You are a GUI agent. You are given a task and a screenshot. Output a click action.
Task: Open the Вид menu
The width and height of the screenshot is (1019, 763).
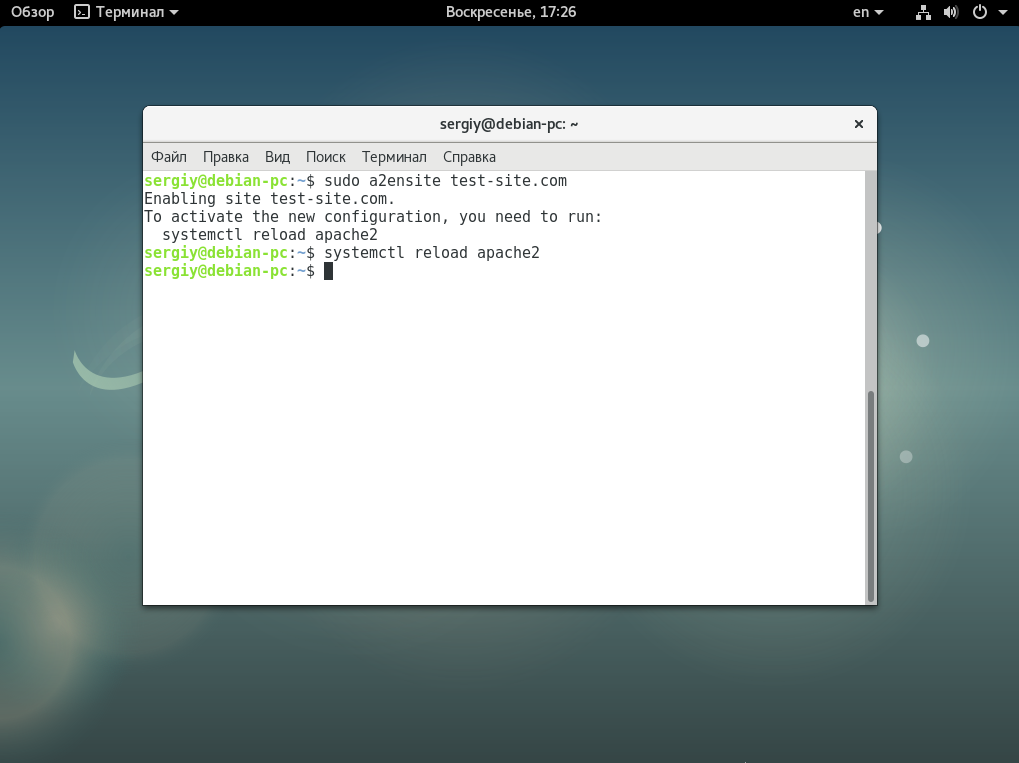click(277, 157)
